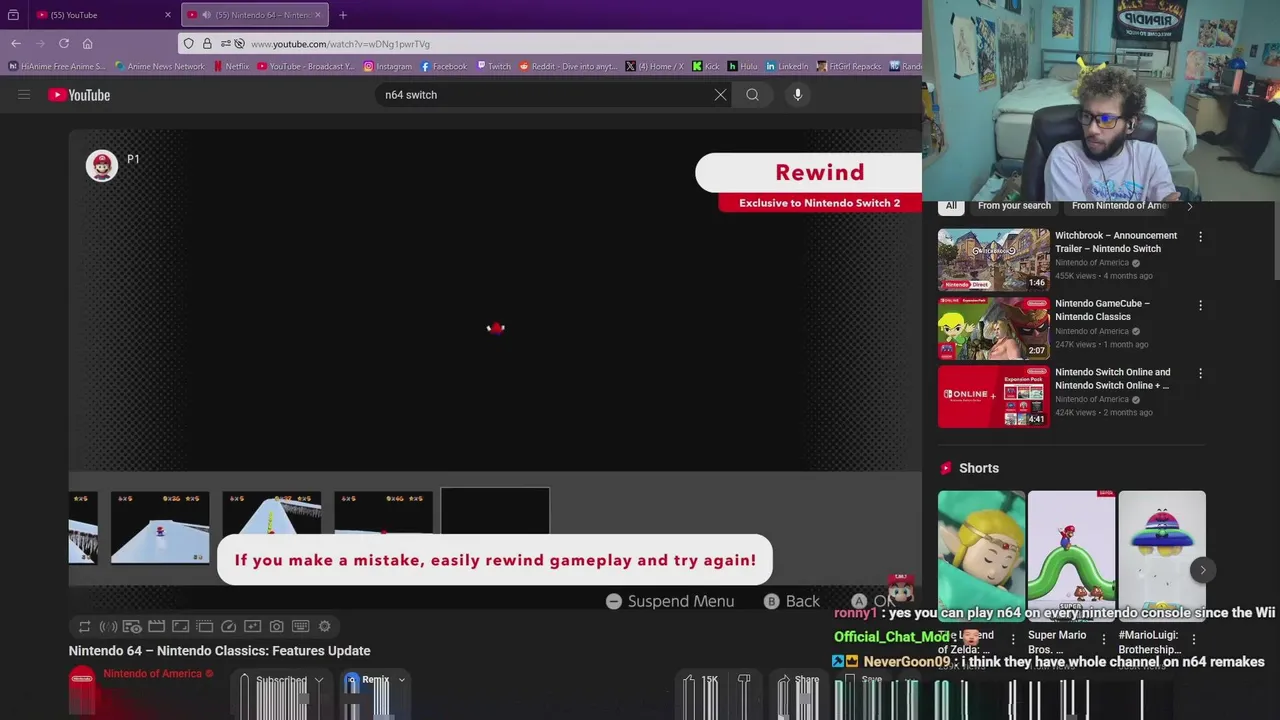
Task: Reload the page with the refresh icon
Action: pos(64,44)
